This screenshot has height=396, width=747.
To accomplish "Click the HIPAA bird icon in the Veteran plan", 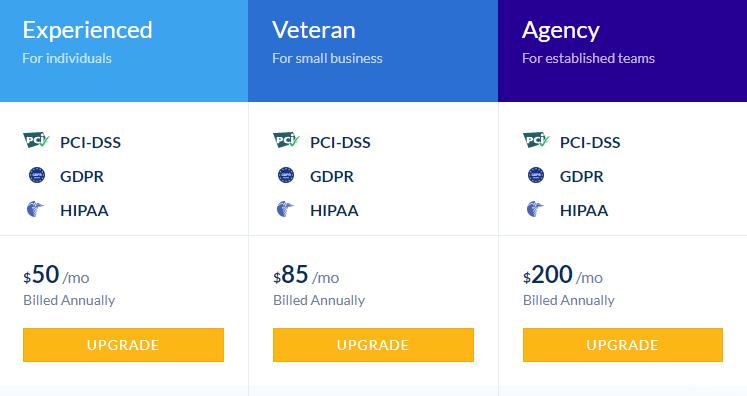I will (285, 209).
